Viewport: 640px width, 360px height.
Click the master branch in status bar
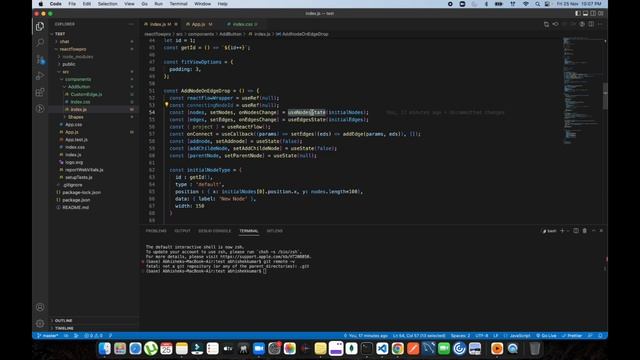pyautogui.click(x=48, y=336)
